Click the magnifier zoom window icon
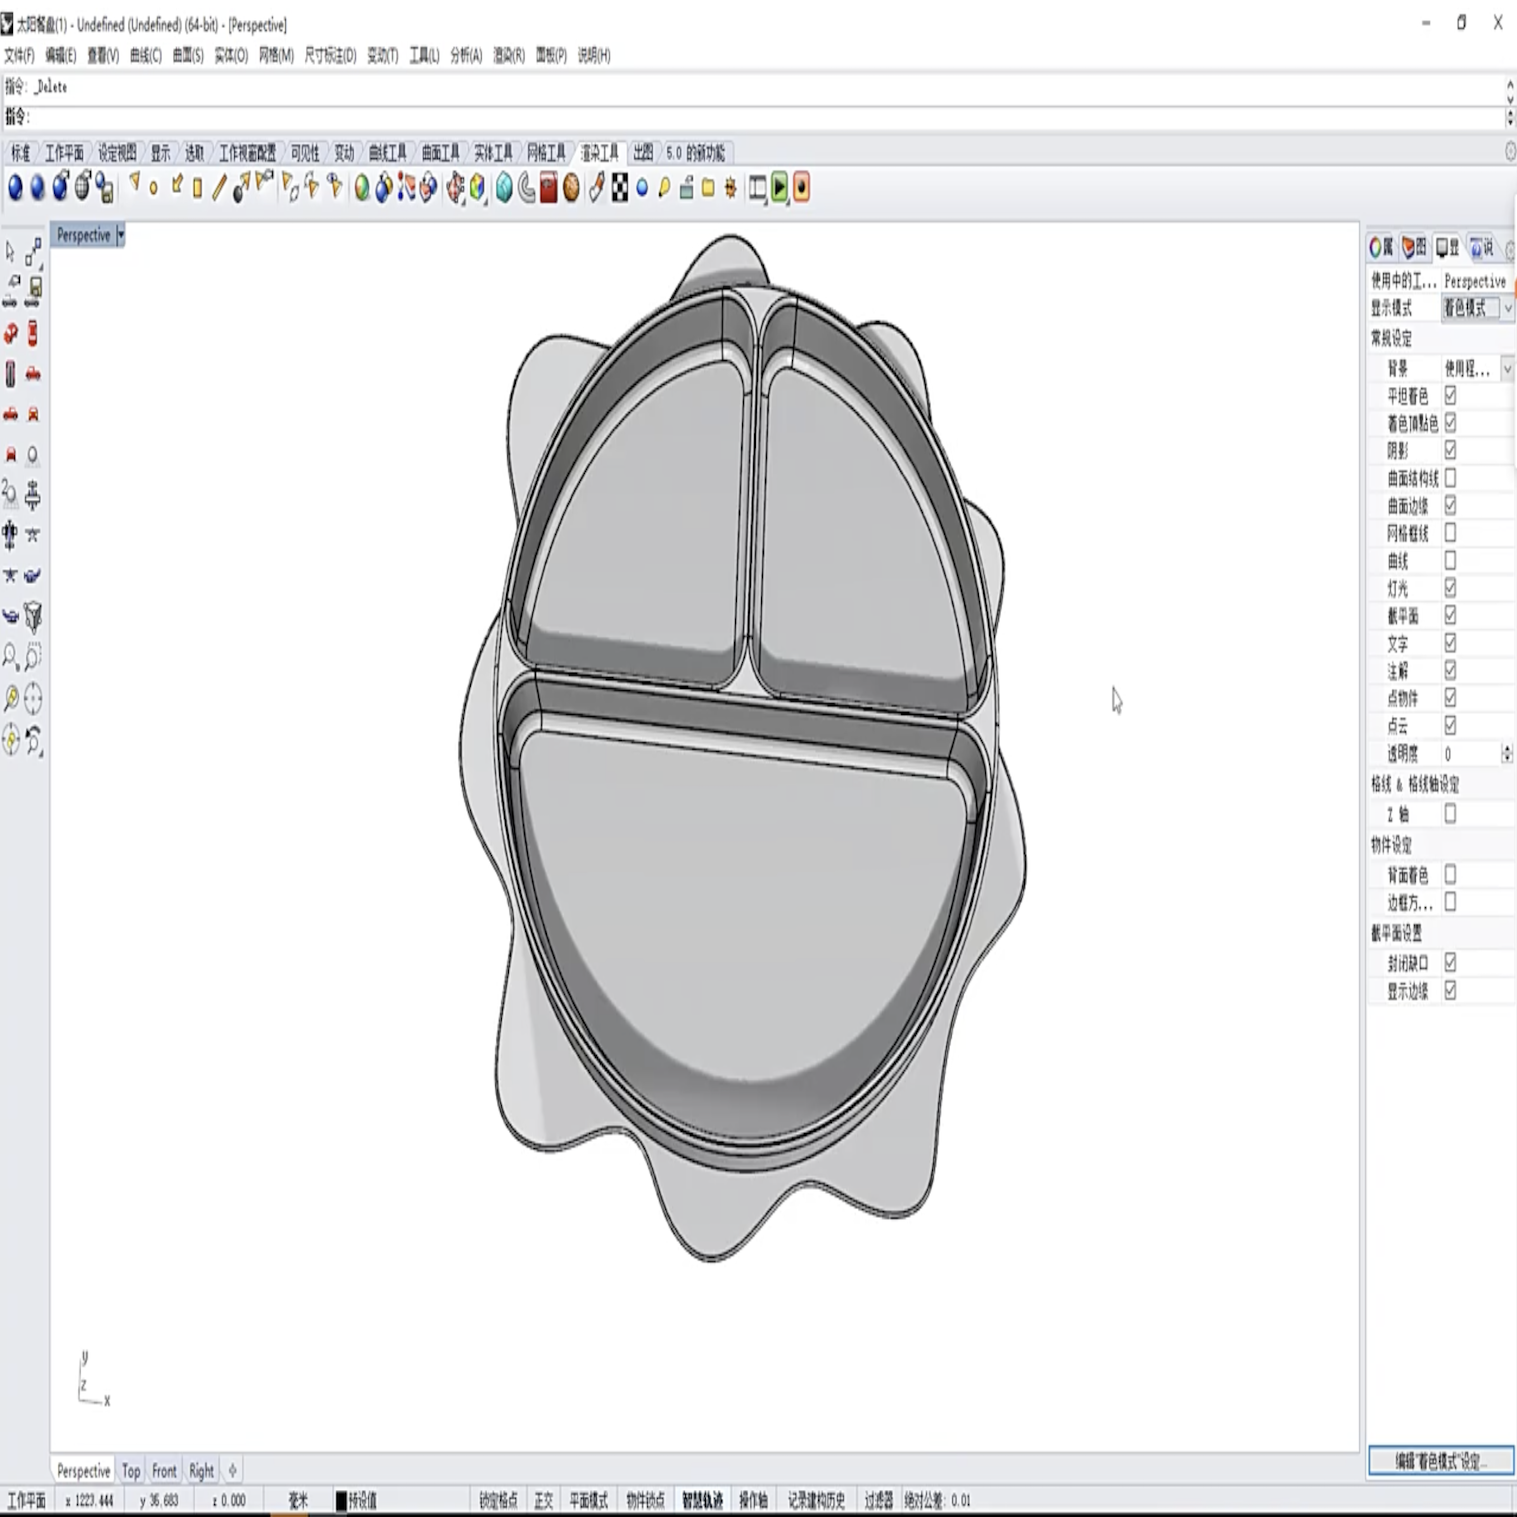This screenshot has width=1517, height=1517. click(10, 657)
